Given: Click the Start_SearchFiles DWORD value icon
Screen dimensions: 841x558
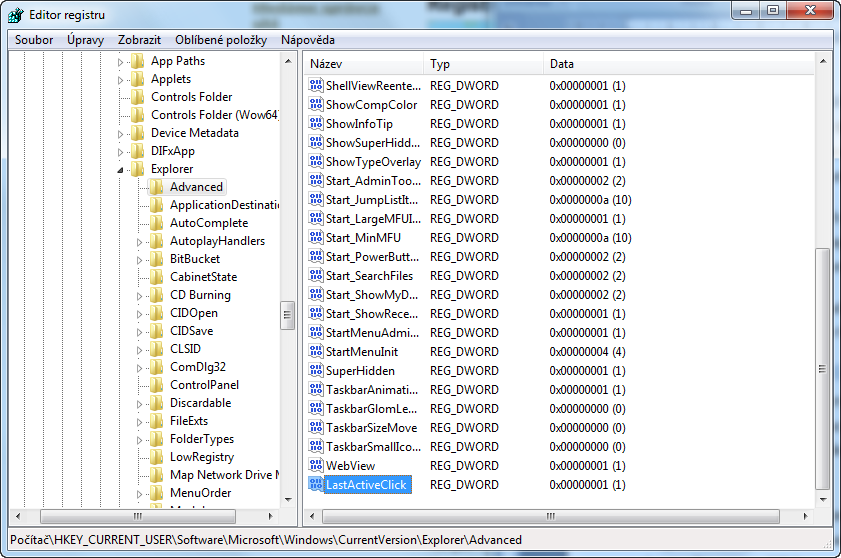Looking at the screenshot, I should coord(316,276).
